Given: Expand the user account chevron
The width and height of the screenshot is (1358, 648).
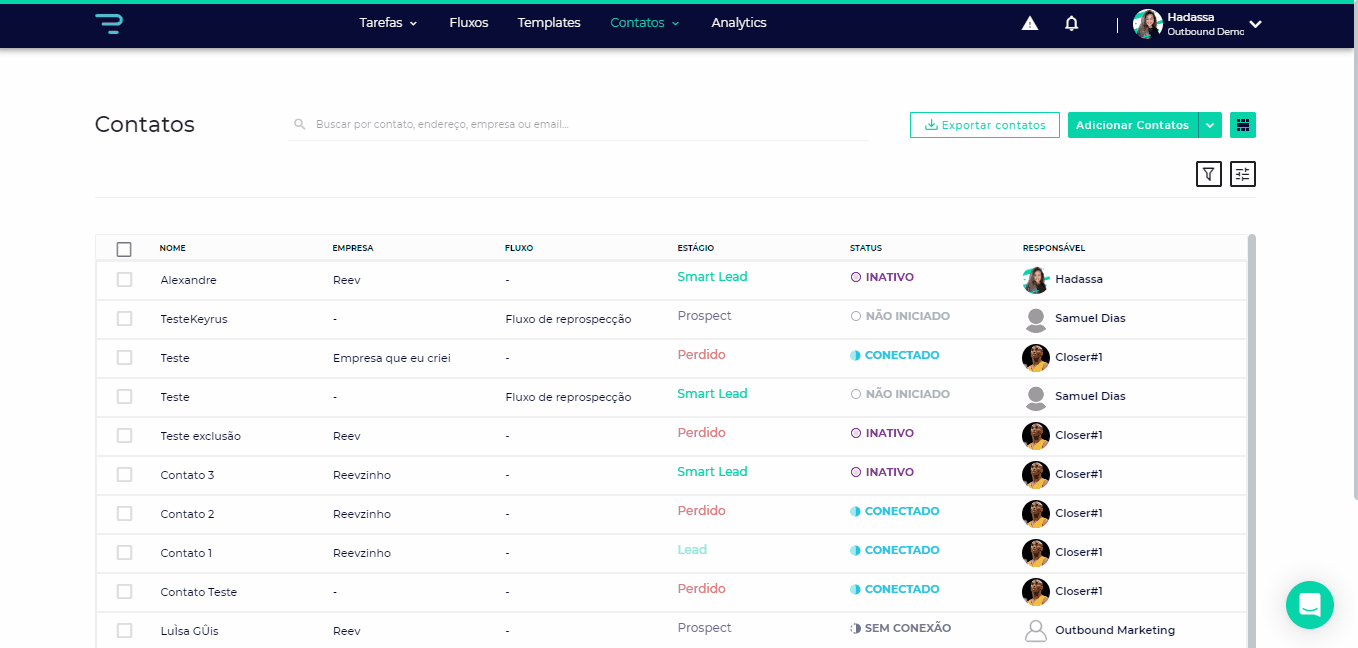Looking at the screenshot, I should coord(1256,24).
